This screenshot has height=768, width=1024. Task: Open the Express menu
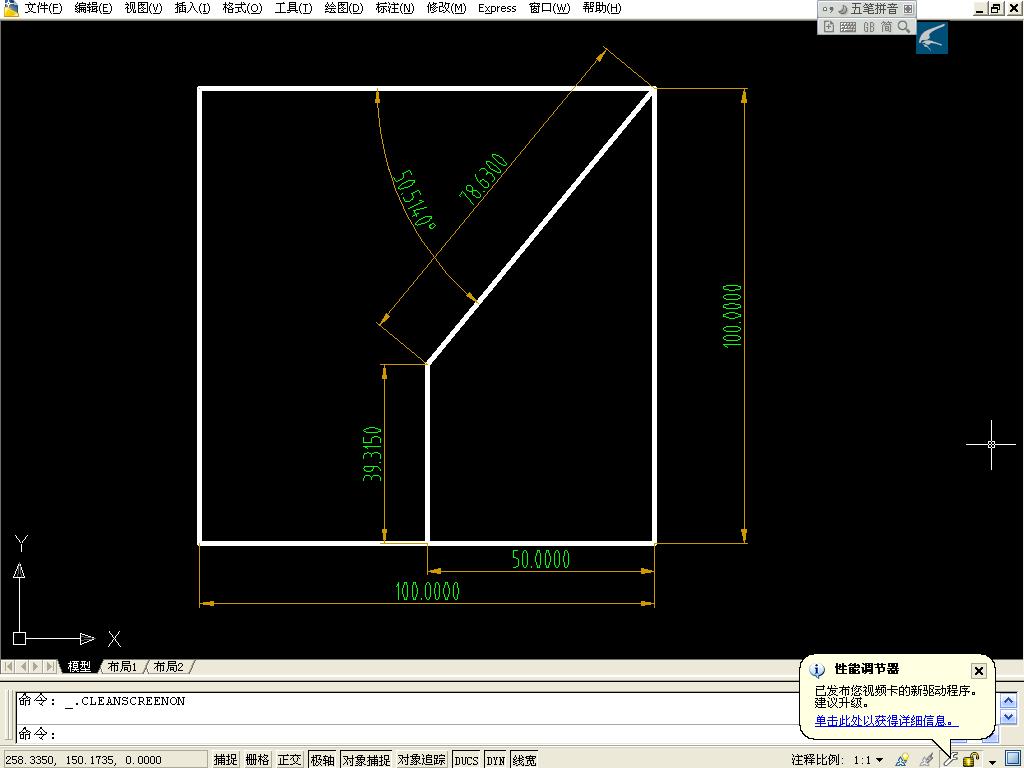pos(497,8)
